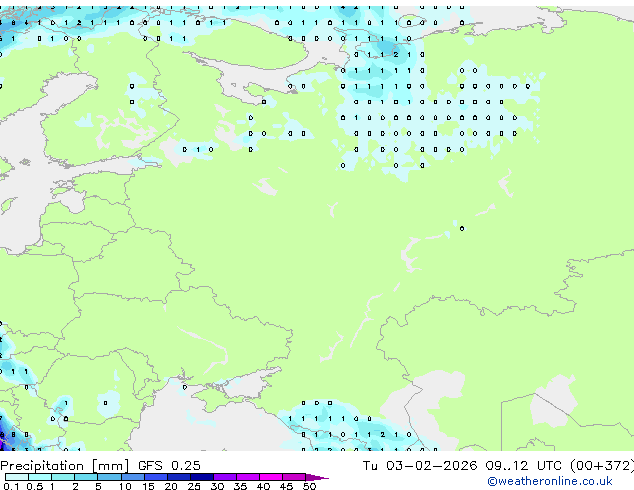
Task: Click the 'Tu 03-02-2026' date label
Action: pos(420,466)
